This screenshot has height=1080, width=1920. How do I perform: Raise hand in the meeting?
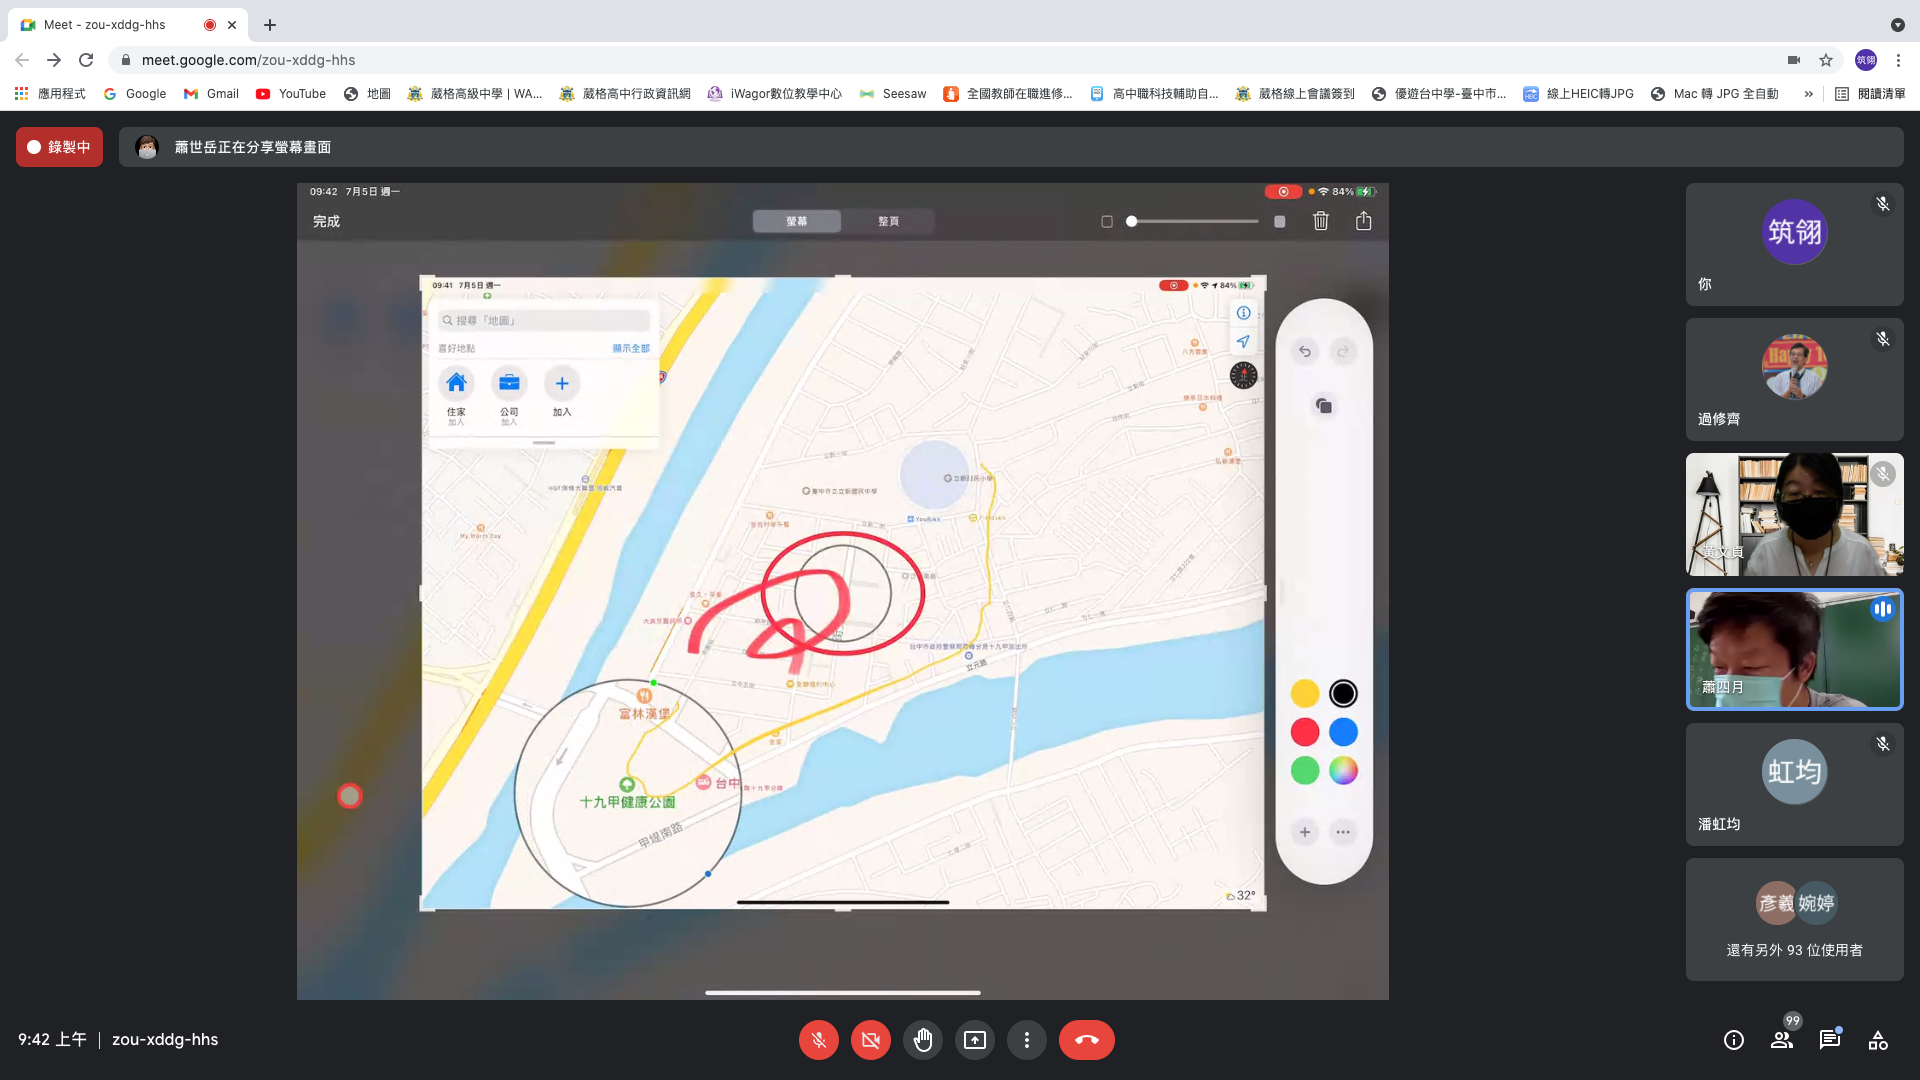click(x=922, y=1040)
